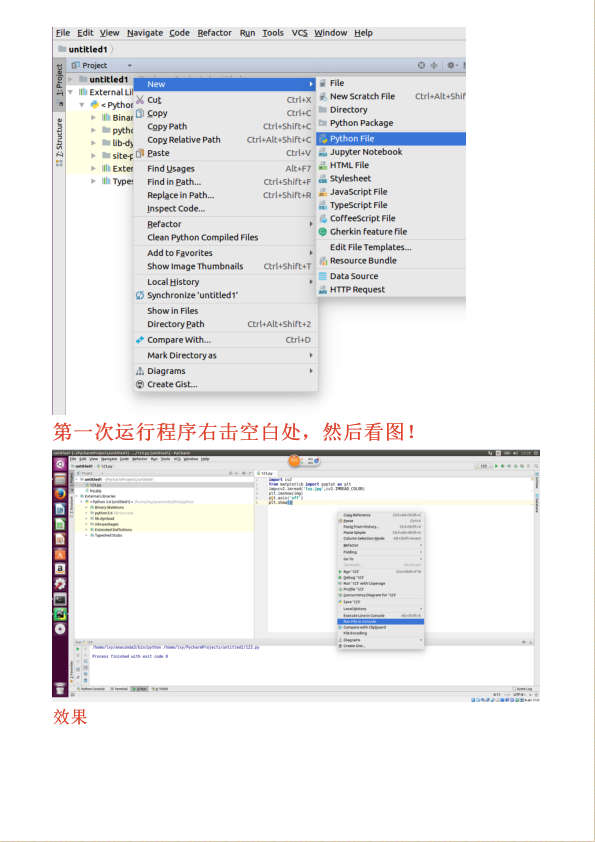Viewport: 595px width, 842px height.
Task: Click the Compare With... arrows icon
Action: [140, 340]
